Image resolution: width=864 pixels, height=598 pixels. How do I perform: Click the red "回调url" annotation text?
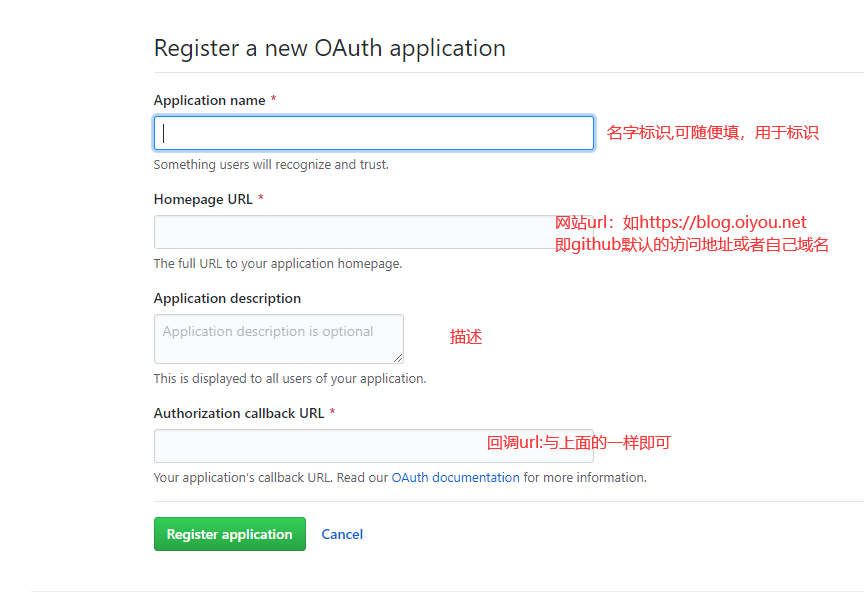[578, 442]
